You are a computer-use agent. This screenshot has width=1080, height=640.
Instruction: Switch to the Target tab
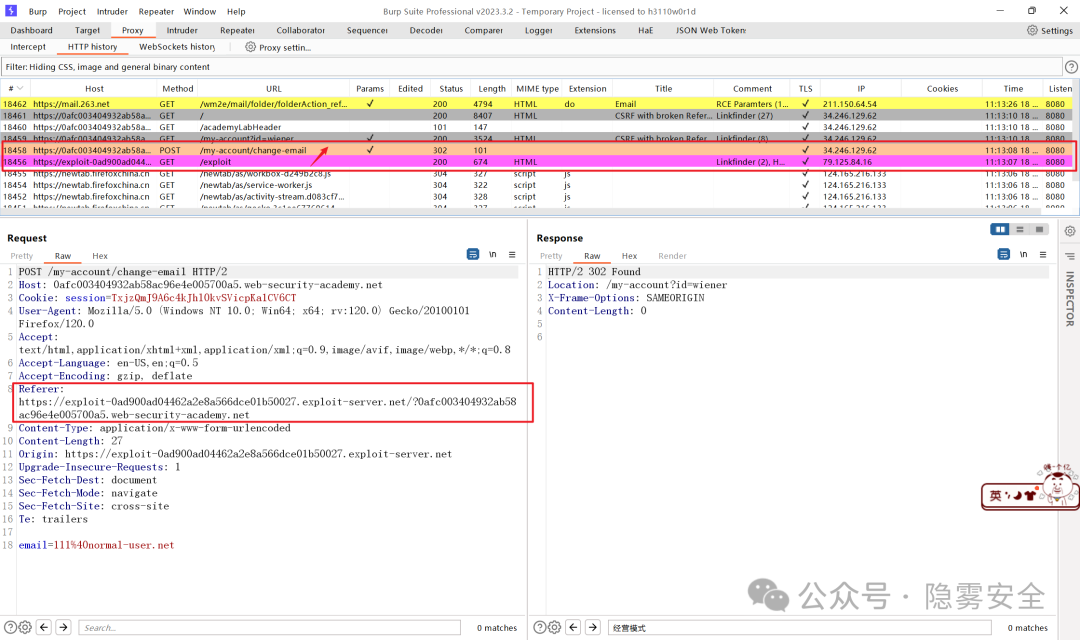pyautogui.click(x=87, y=30)
